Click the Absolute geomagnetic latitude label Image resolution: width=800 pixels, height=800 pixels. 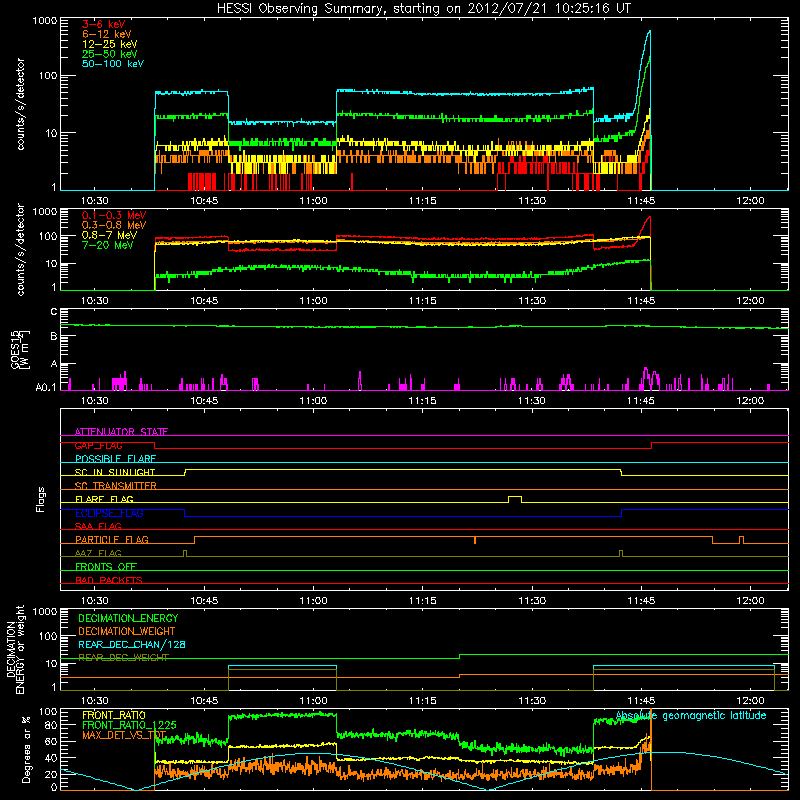691,715
